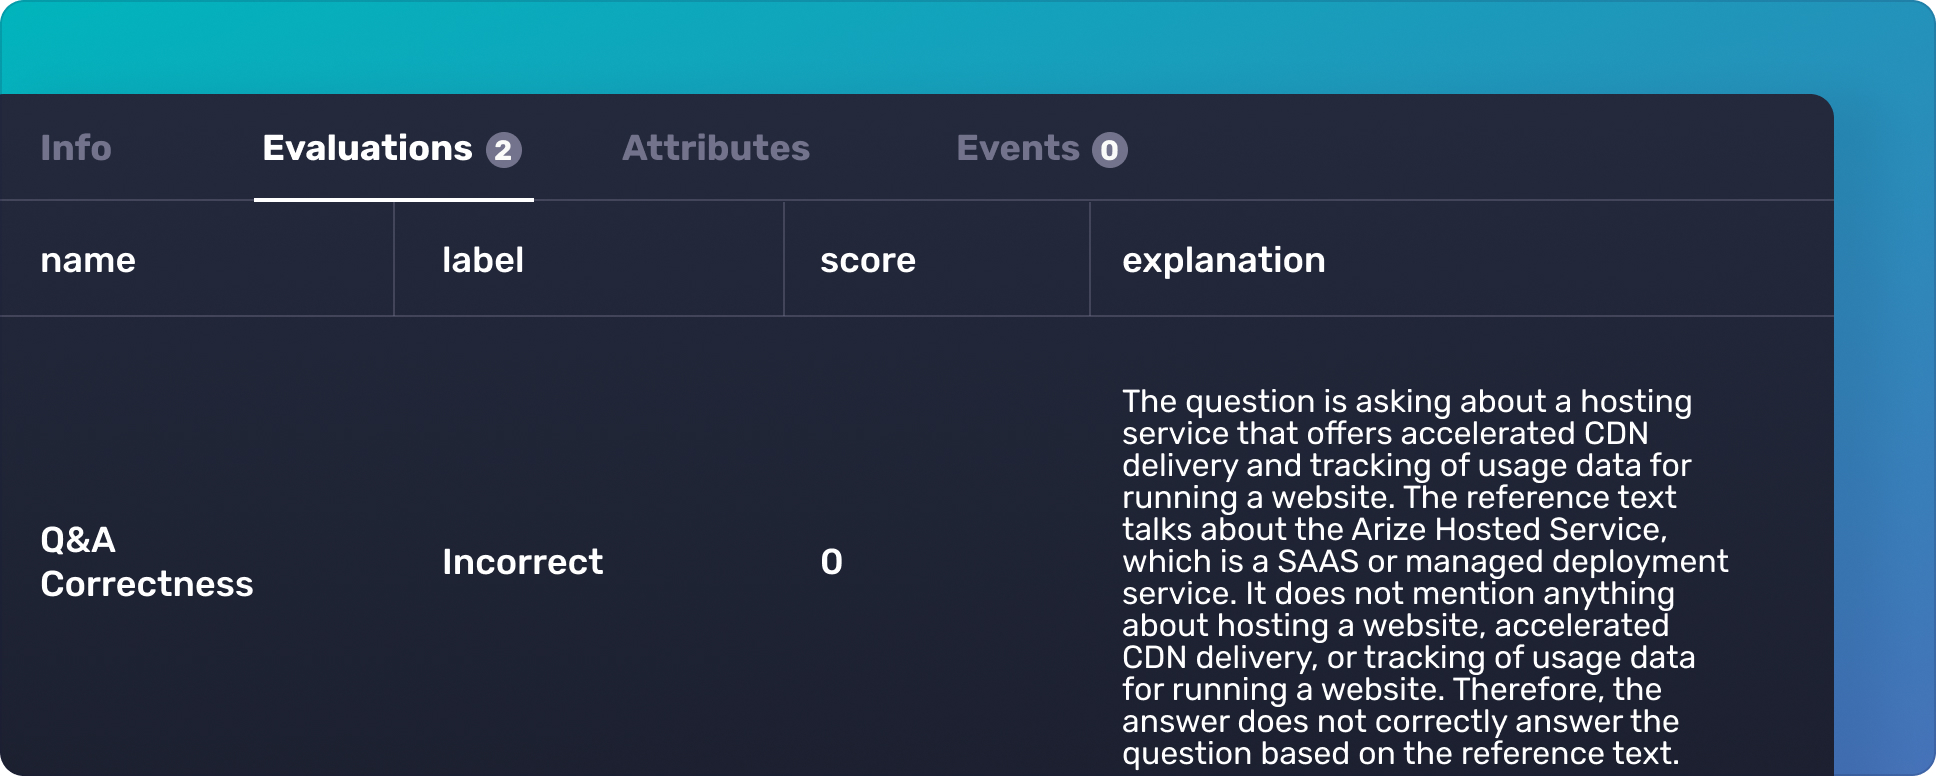Click the Incorrect label cell

pos(523,562)
